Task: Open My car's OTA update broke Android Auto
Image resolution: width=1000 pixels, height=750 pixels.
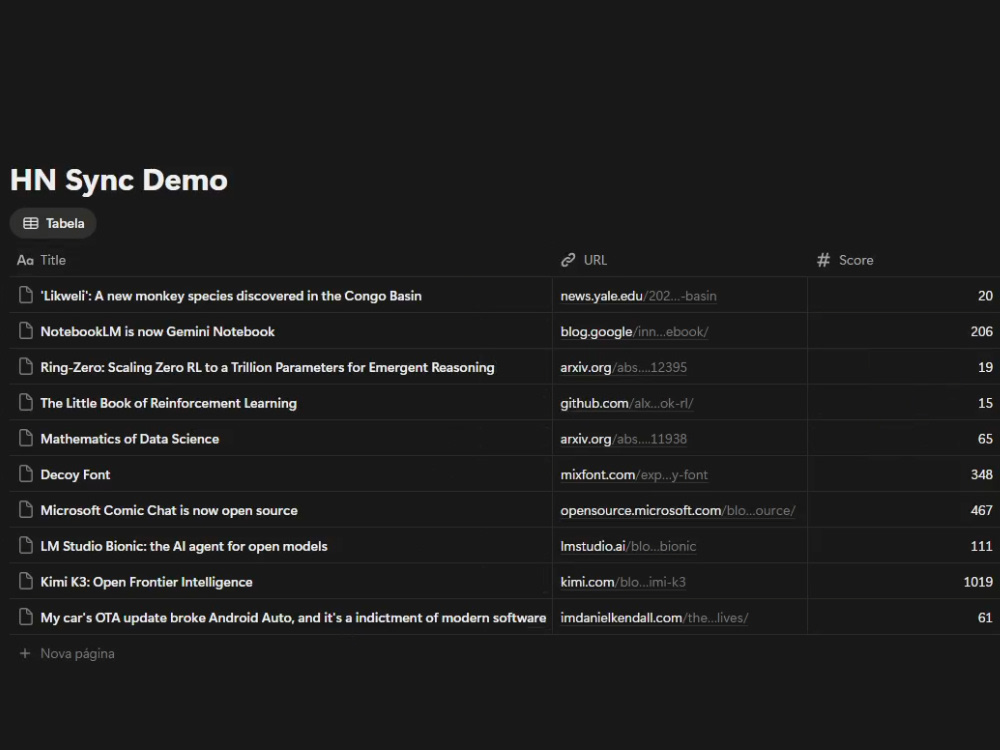Action: 293,617
